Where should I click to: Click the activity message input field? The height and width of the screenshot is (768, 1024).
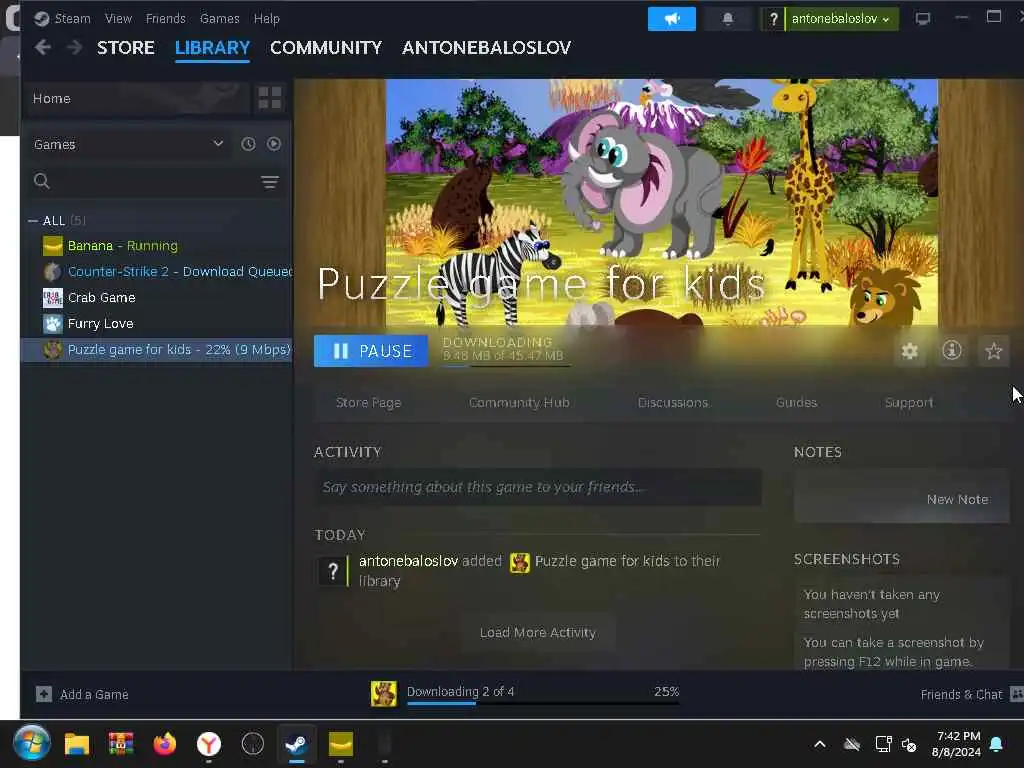point(537,487)
